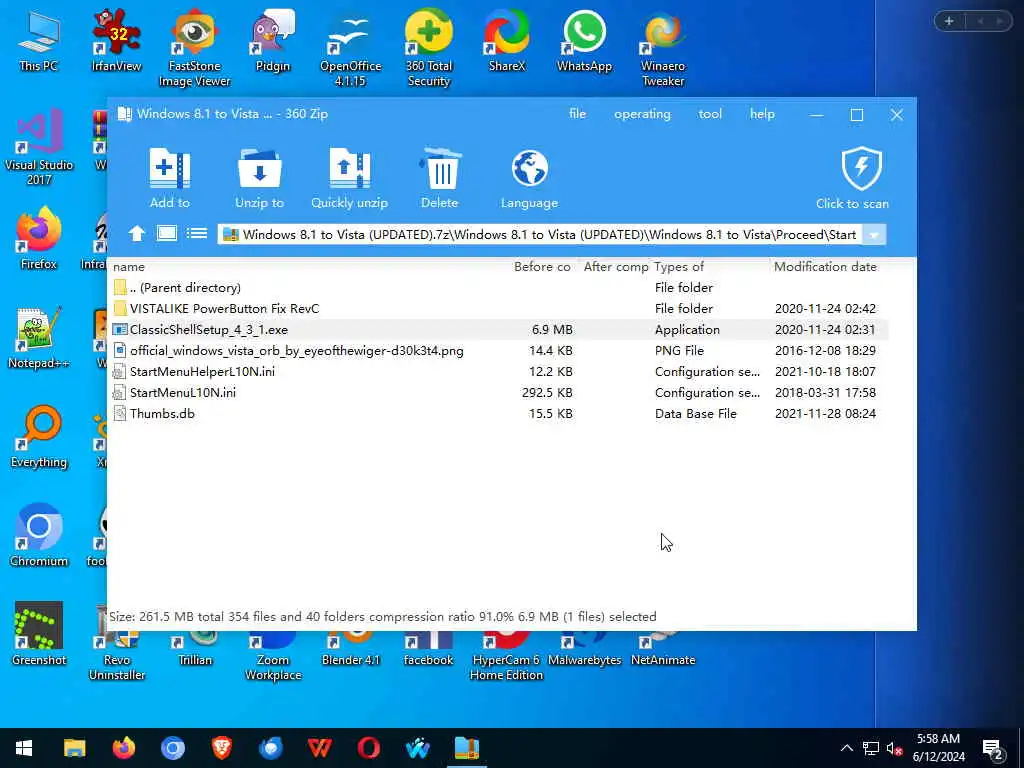Image resolution: width=1024 pixels, height=768 pixels.
Task: Click the Data Base File type cell
Action: click(696, 413)
